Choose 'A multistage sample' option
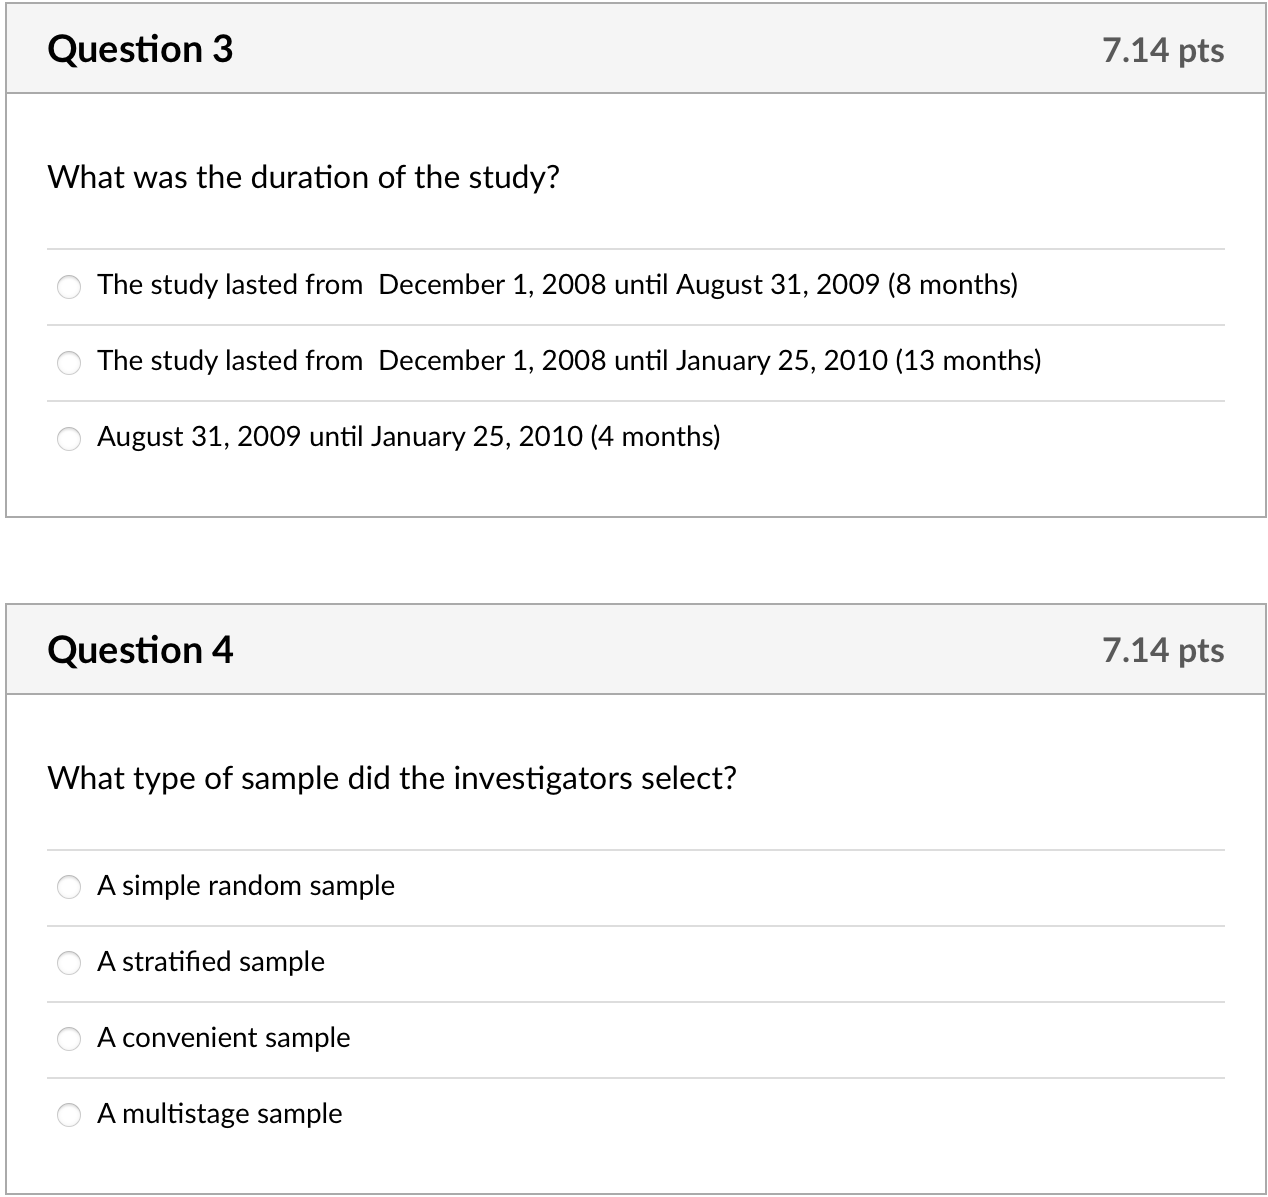The height and width of the screenshot is (1197, 1268). tap(69, 1115)
